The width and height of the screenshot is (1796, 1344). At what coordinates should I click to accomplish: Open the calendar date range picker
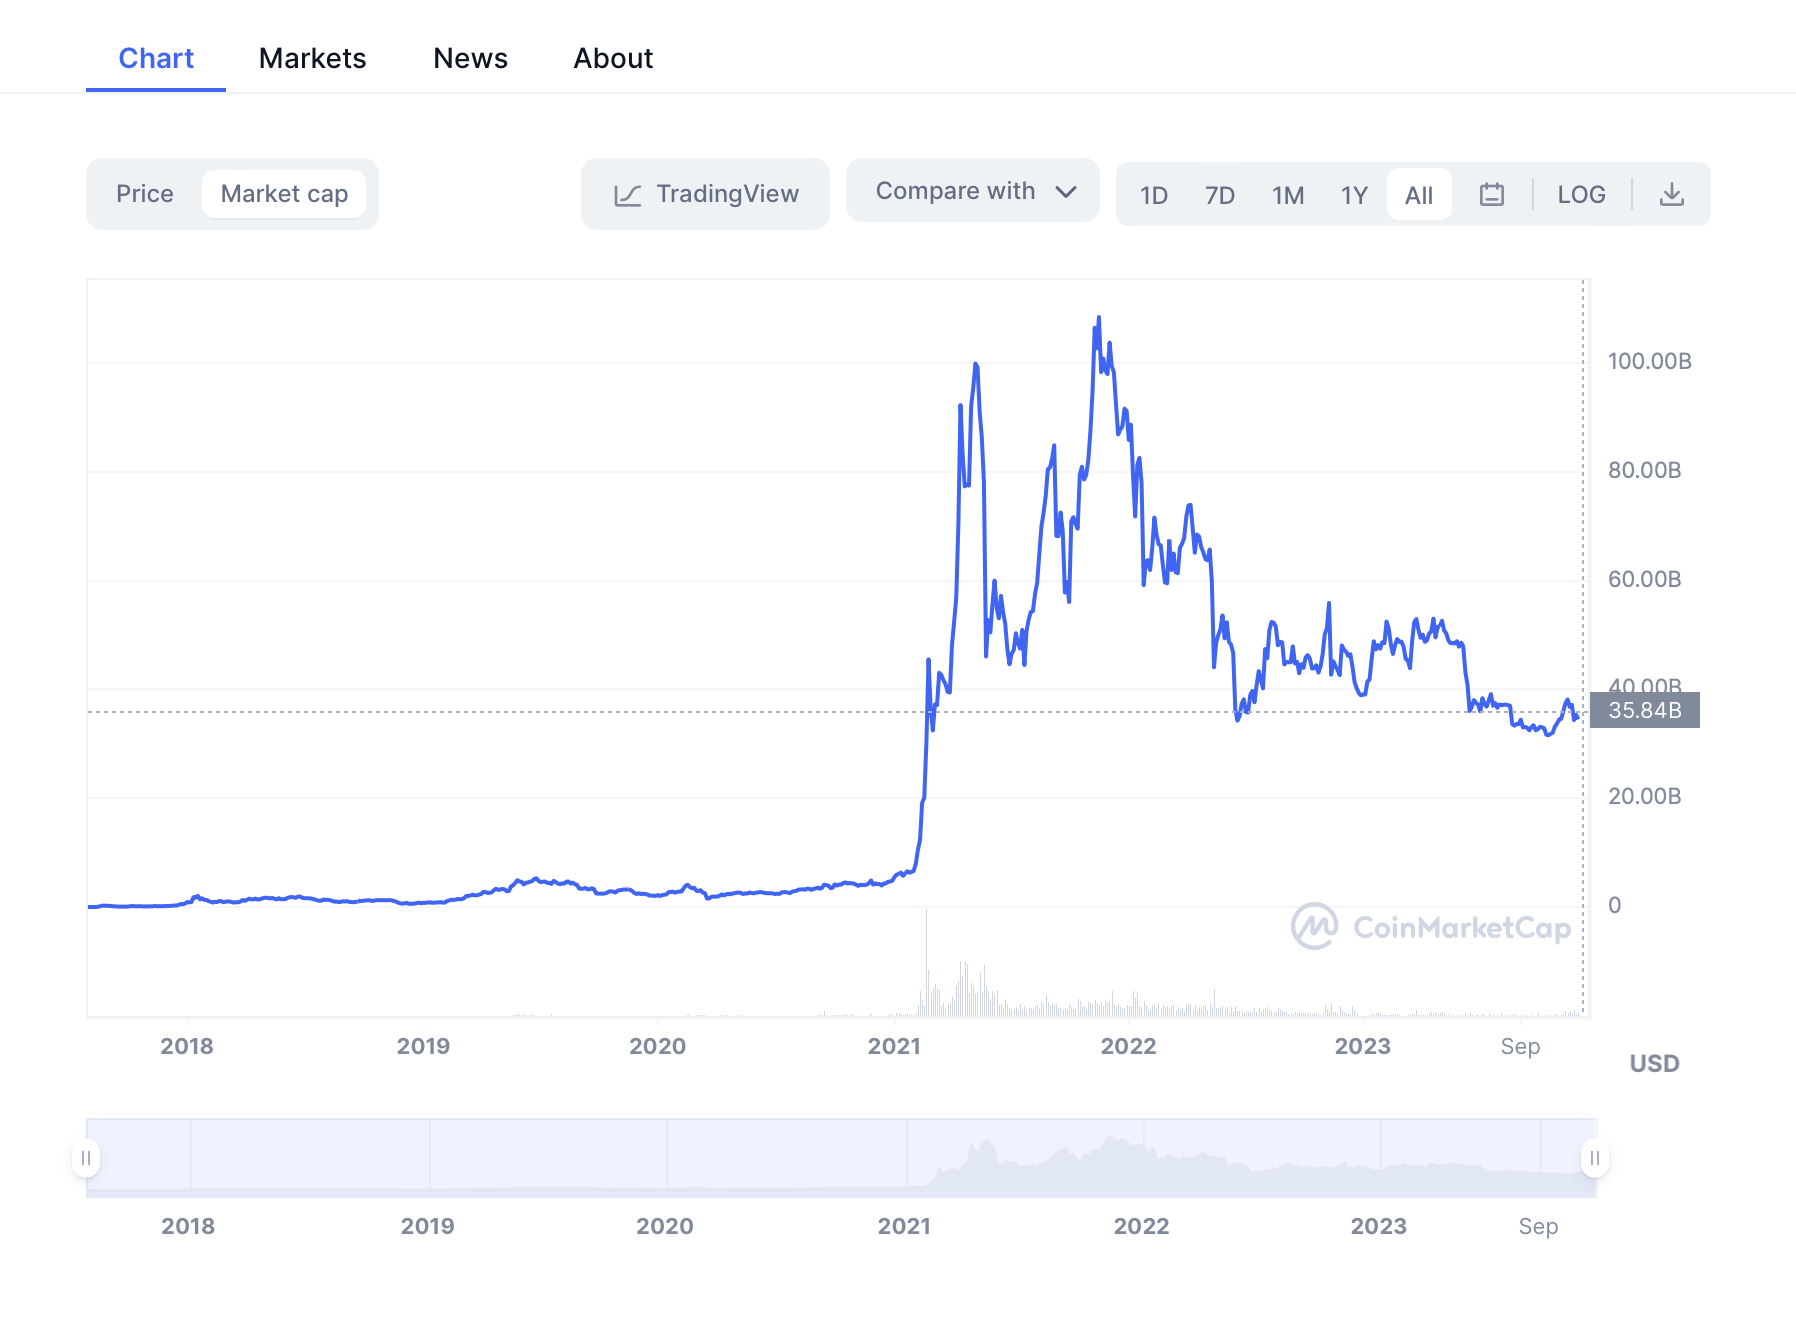pos(1491,194)
